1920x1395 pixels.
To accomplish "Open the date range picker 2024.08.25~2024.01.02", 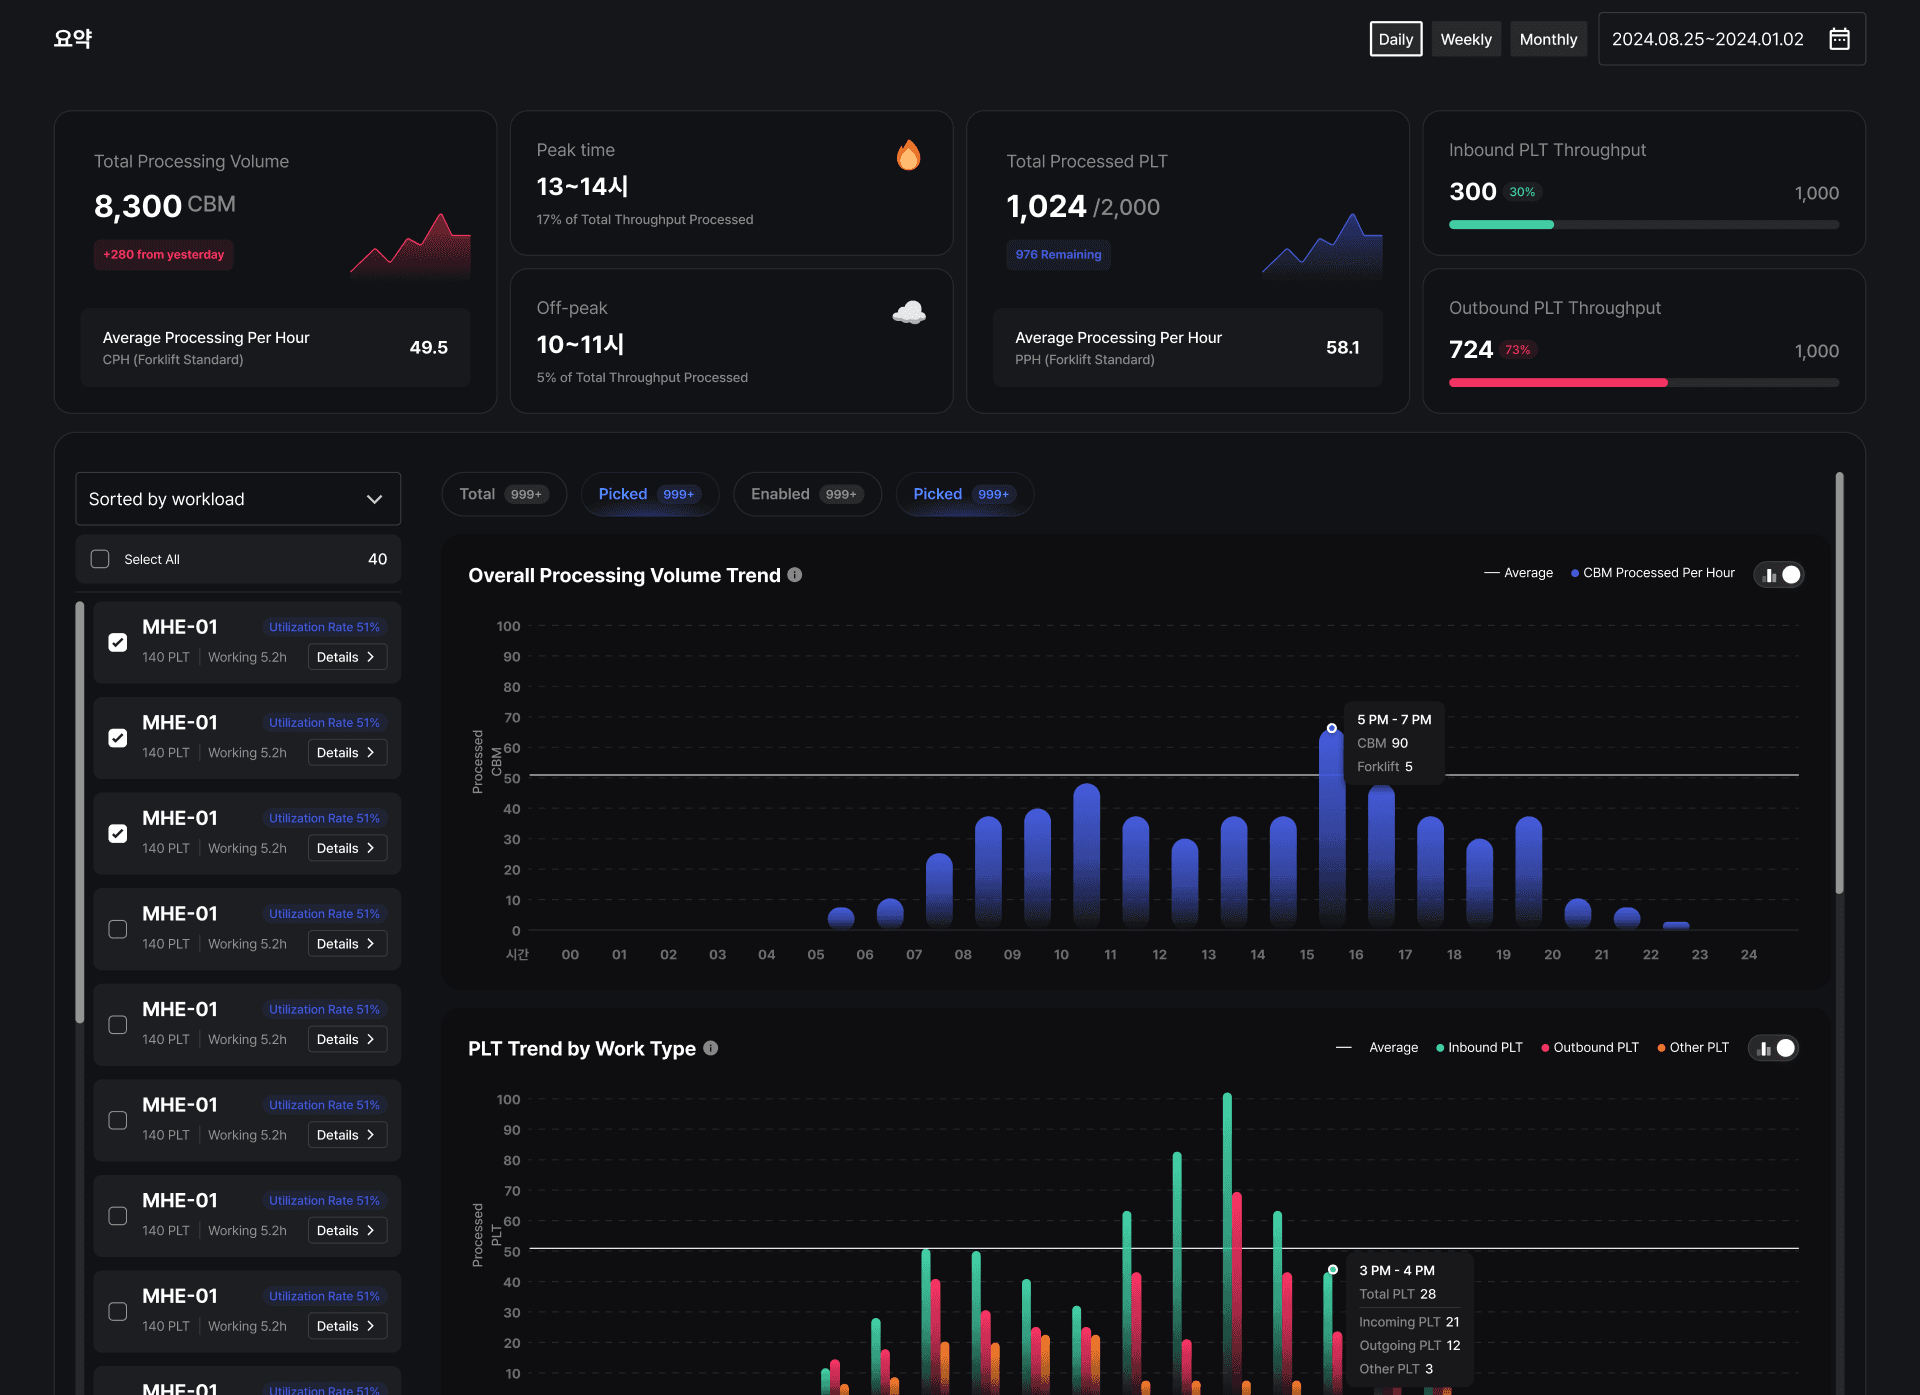I will (1708, 39).
